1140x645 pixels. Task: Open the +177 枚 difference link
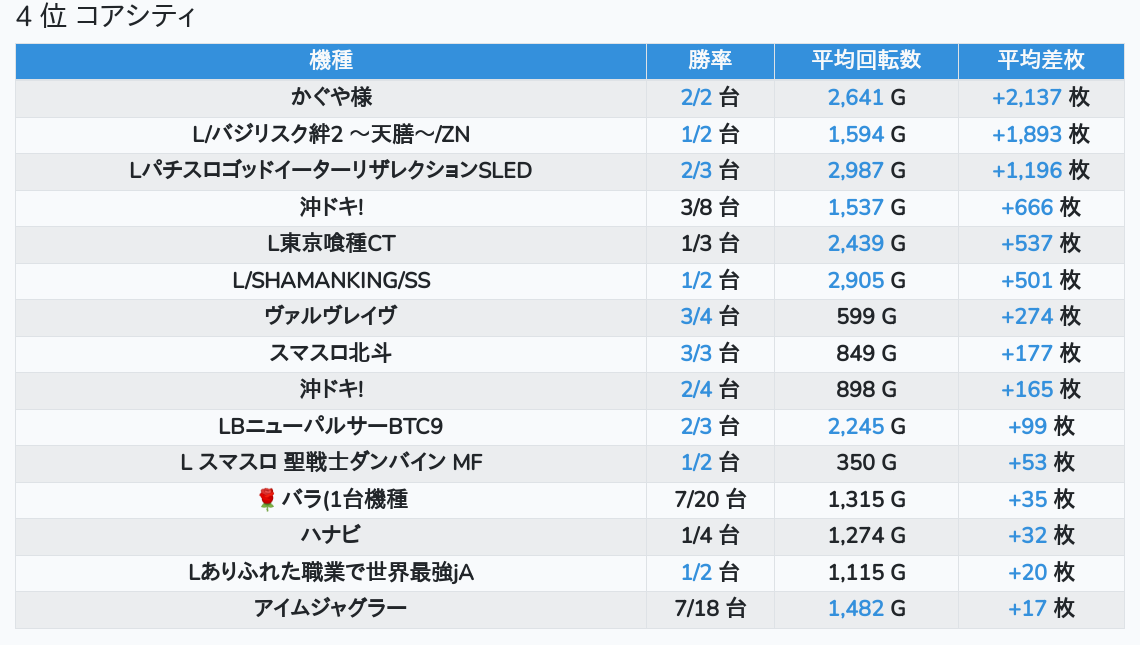tap(1027, 353)
